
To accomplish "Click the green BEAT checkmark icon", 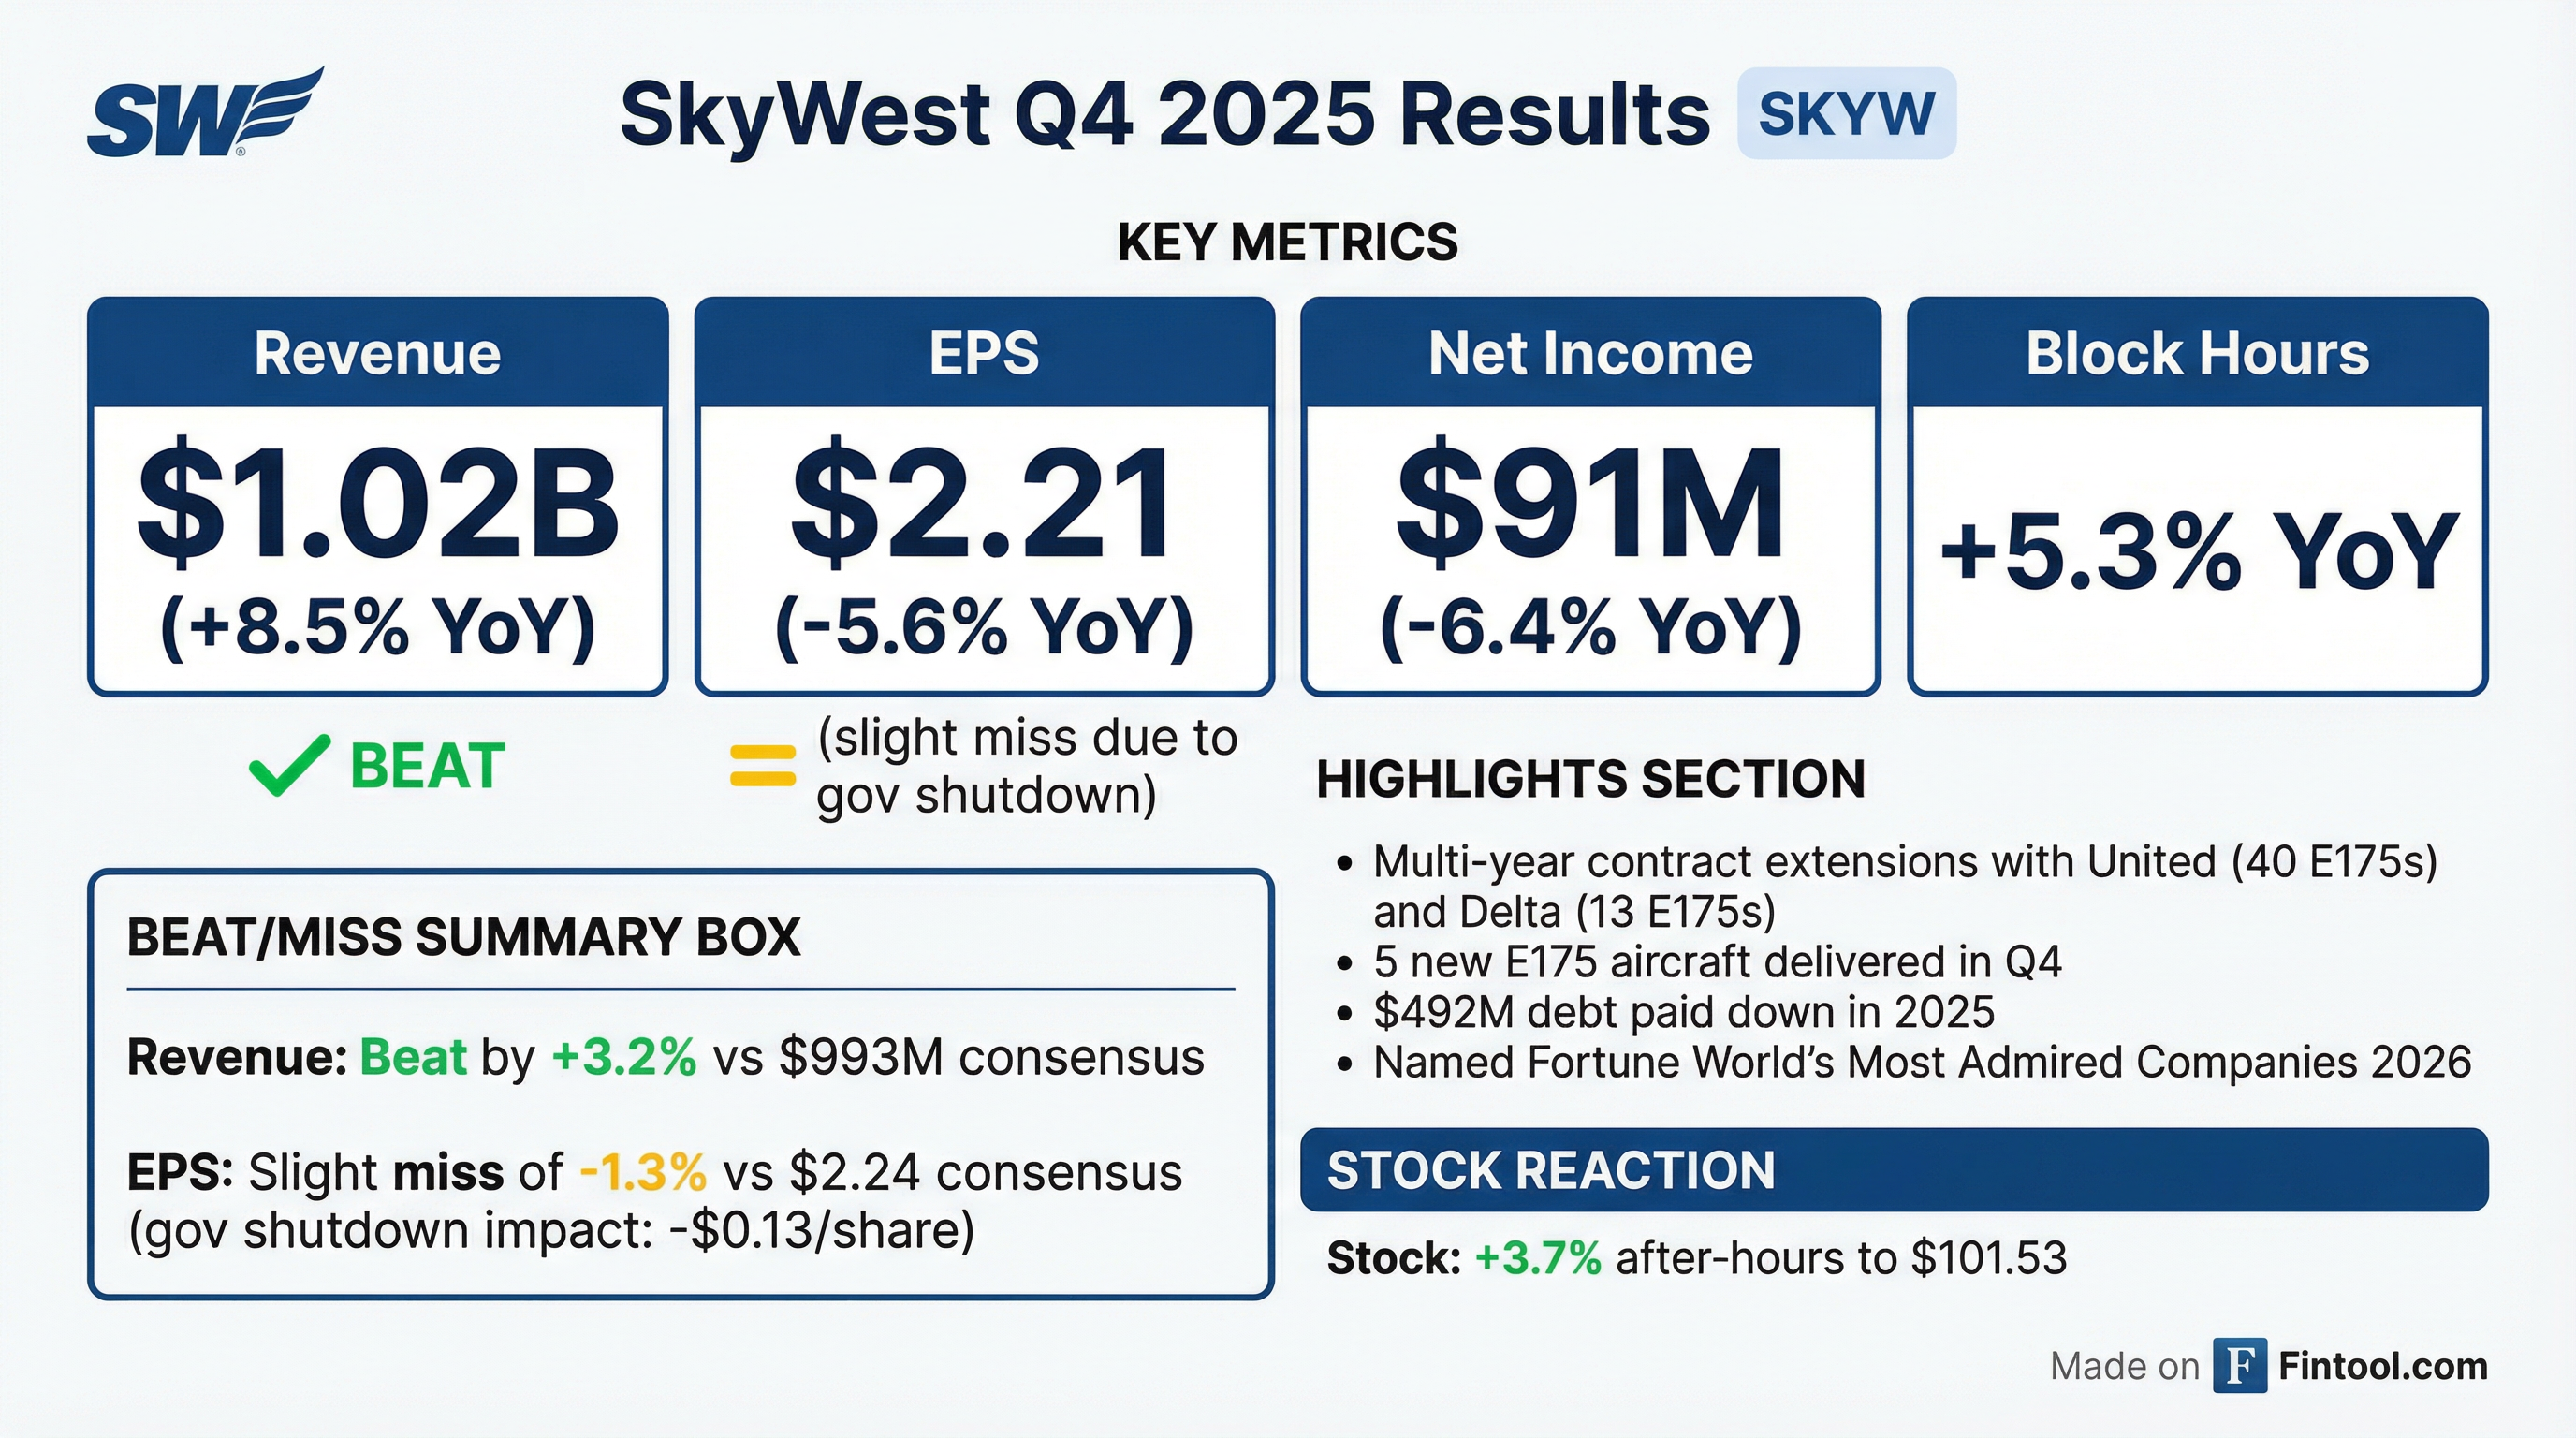I will pyautogui.click(x=289, y=765).
